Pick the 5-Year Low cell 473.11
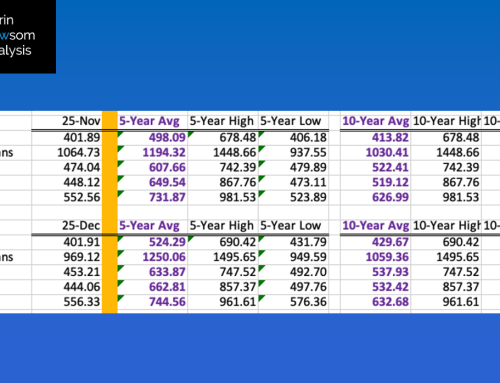The height and width of the screenshot is (383, 500). click(x=293, y=182)
